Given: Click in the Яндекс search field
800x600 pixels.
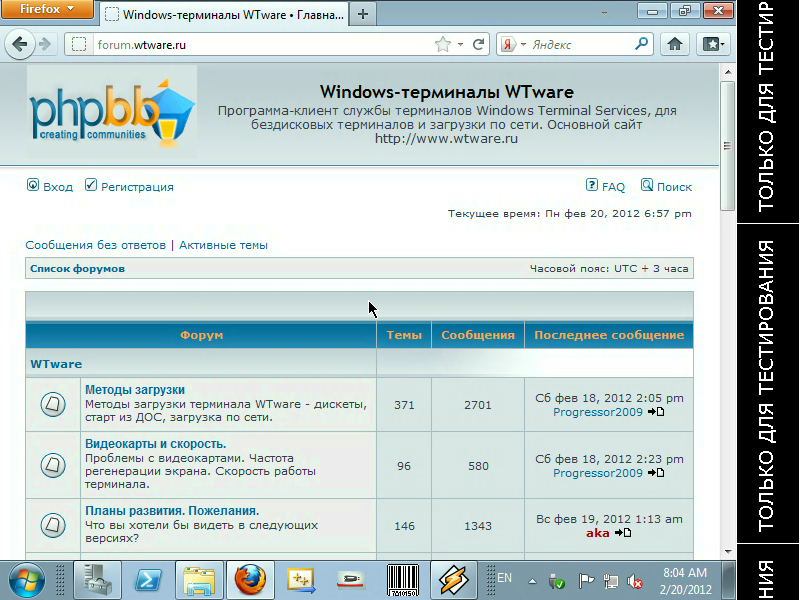Looking at the screenshot, I should tap(580, 44).
